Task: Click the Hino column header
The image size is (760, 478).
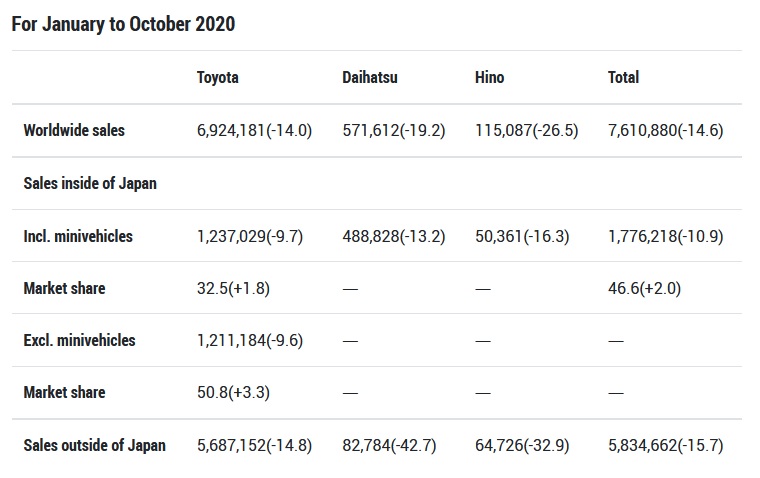Action: pyautogui.click(x=489, y=77)
